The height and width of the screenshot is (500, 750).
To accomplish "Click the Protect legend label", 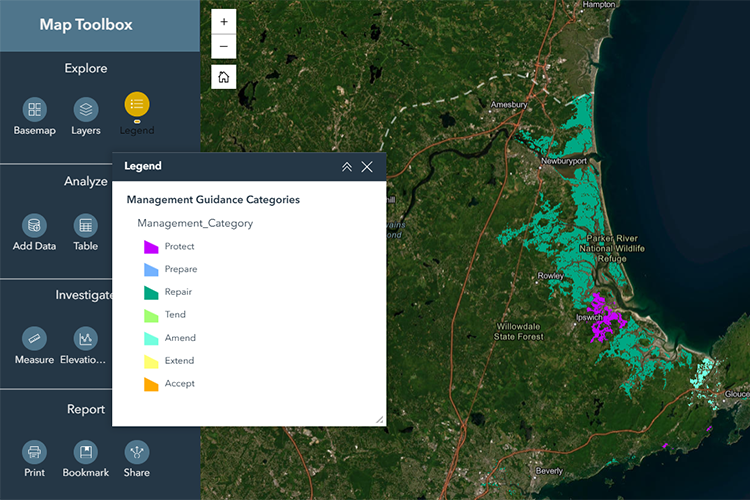I will coord(179,246).
